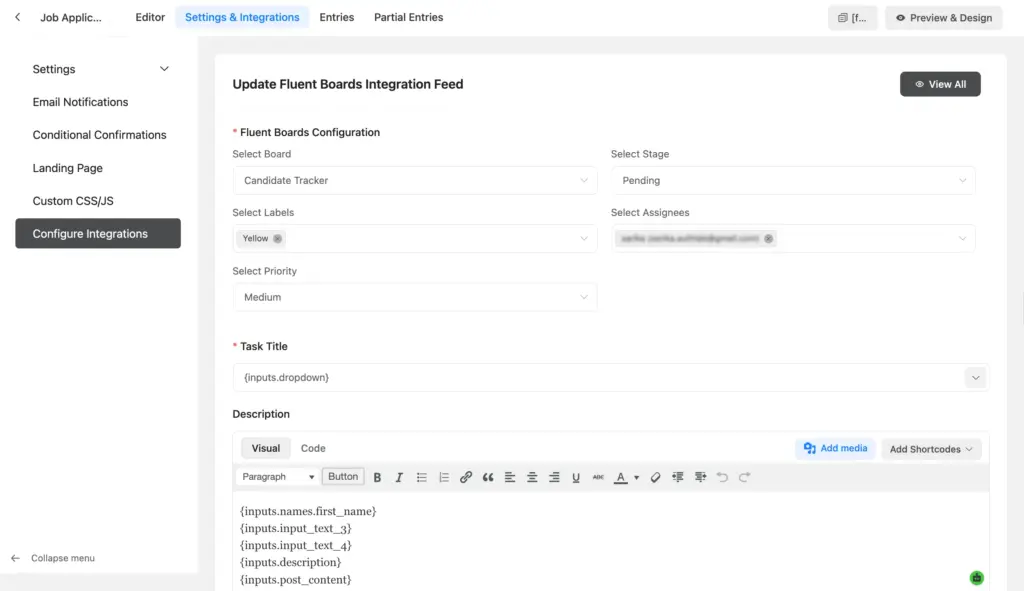Apply strikethrough formatting
The height and width of the screenshot is (591, 1024).
[598, 477]
